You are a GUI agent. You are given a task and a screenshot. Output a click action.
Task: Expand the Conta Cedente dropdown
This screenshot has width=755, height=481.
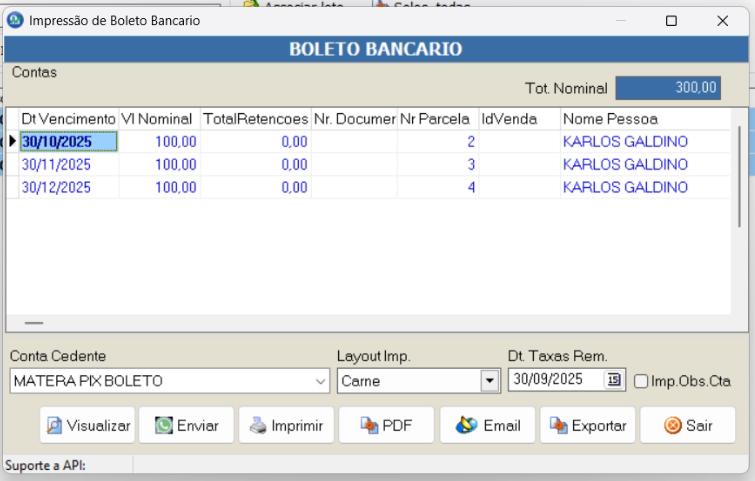coord(320,381)
